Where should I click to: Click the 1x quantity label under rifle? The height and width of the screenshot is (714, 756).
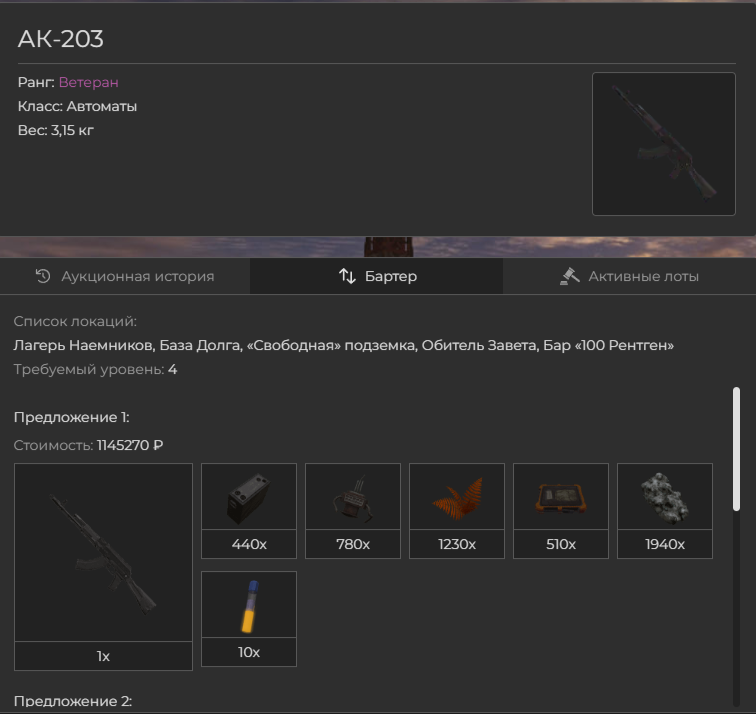coord(103,656)
